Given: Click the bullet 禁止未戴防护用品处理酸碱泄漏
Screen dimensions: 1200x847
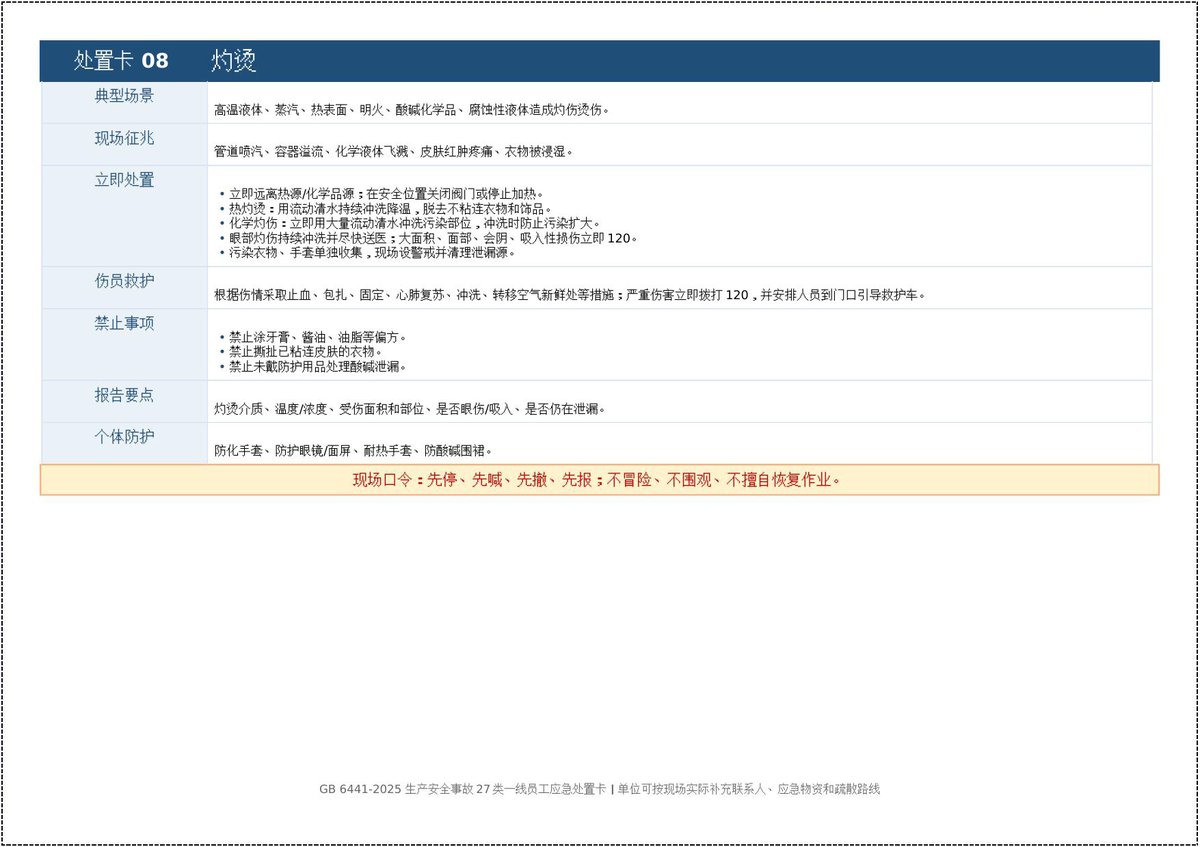Looking at the screenshot, I should 318,366.
